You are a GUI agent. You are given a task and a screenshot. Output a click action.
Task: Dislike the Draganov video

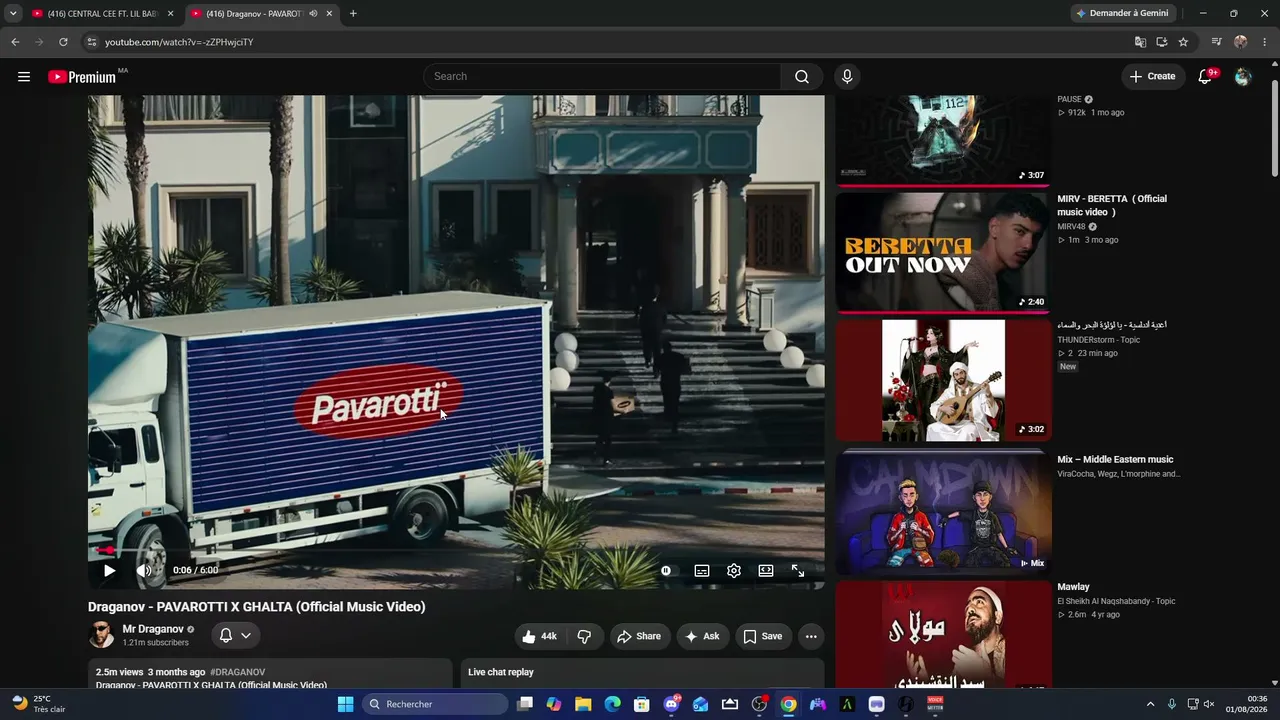coord(585,636)
